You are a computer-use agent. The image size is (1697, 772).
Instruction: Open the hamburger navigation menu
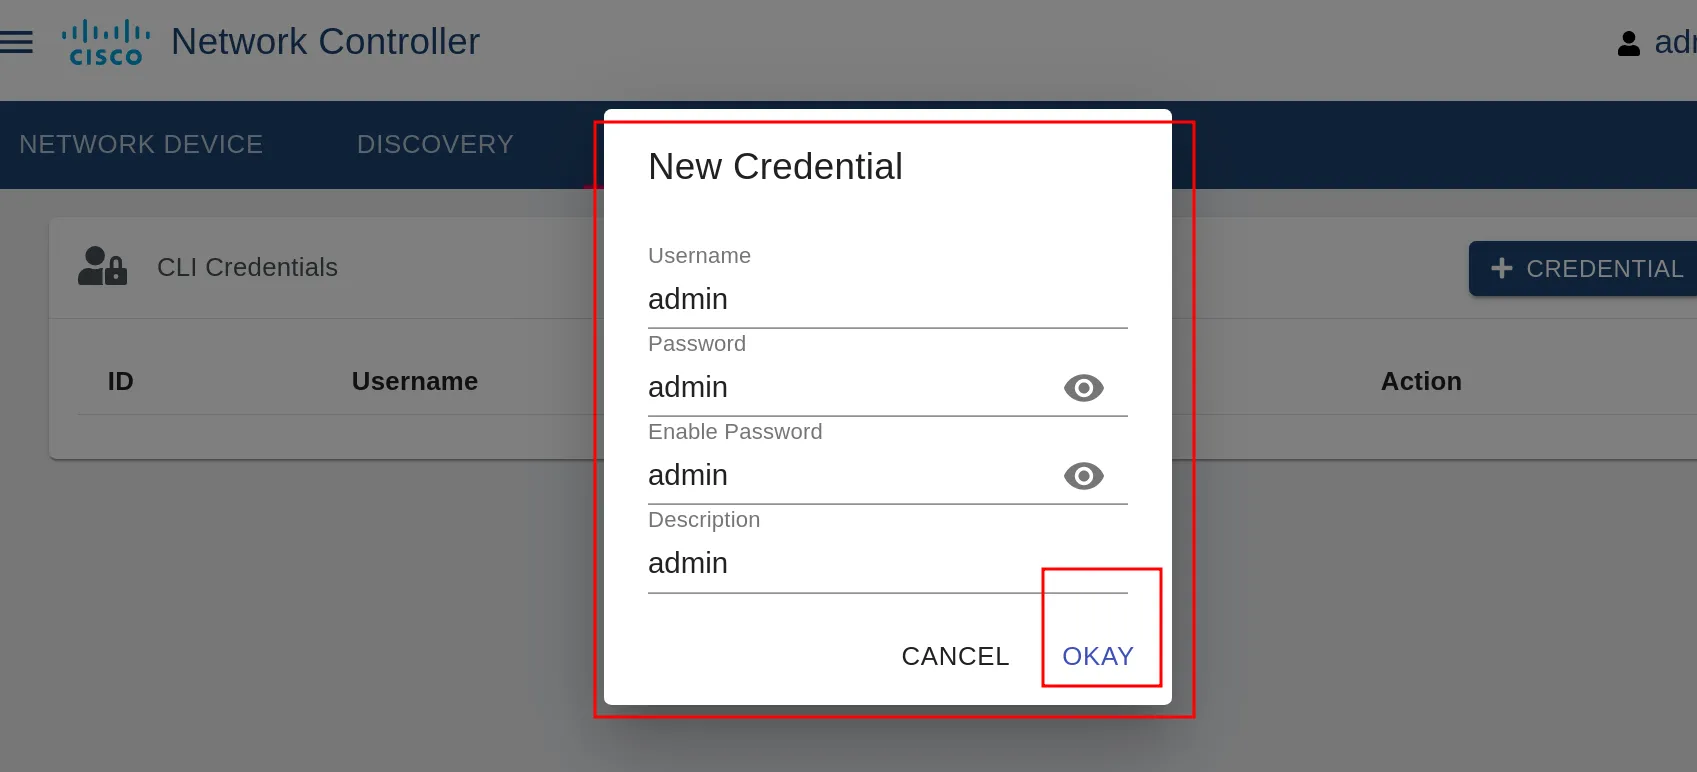click(x=17, y=42)
